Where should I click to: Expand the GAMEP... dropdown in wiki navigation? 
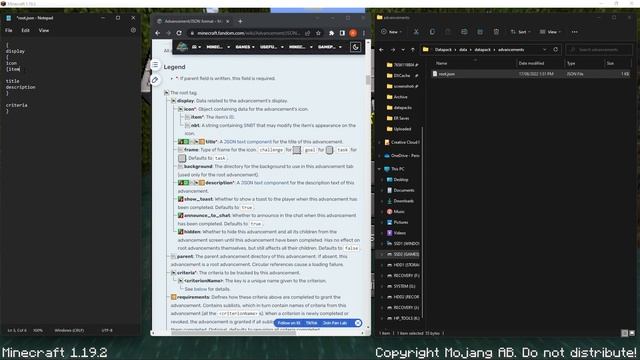click(x=329, y=47)
